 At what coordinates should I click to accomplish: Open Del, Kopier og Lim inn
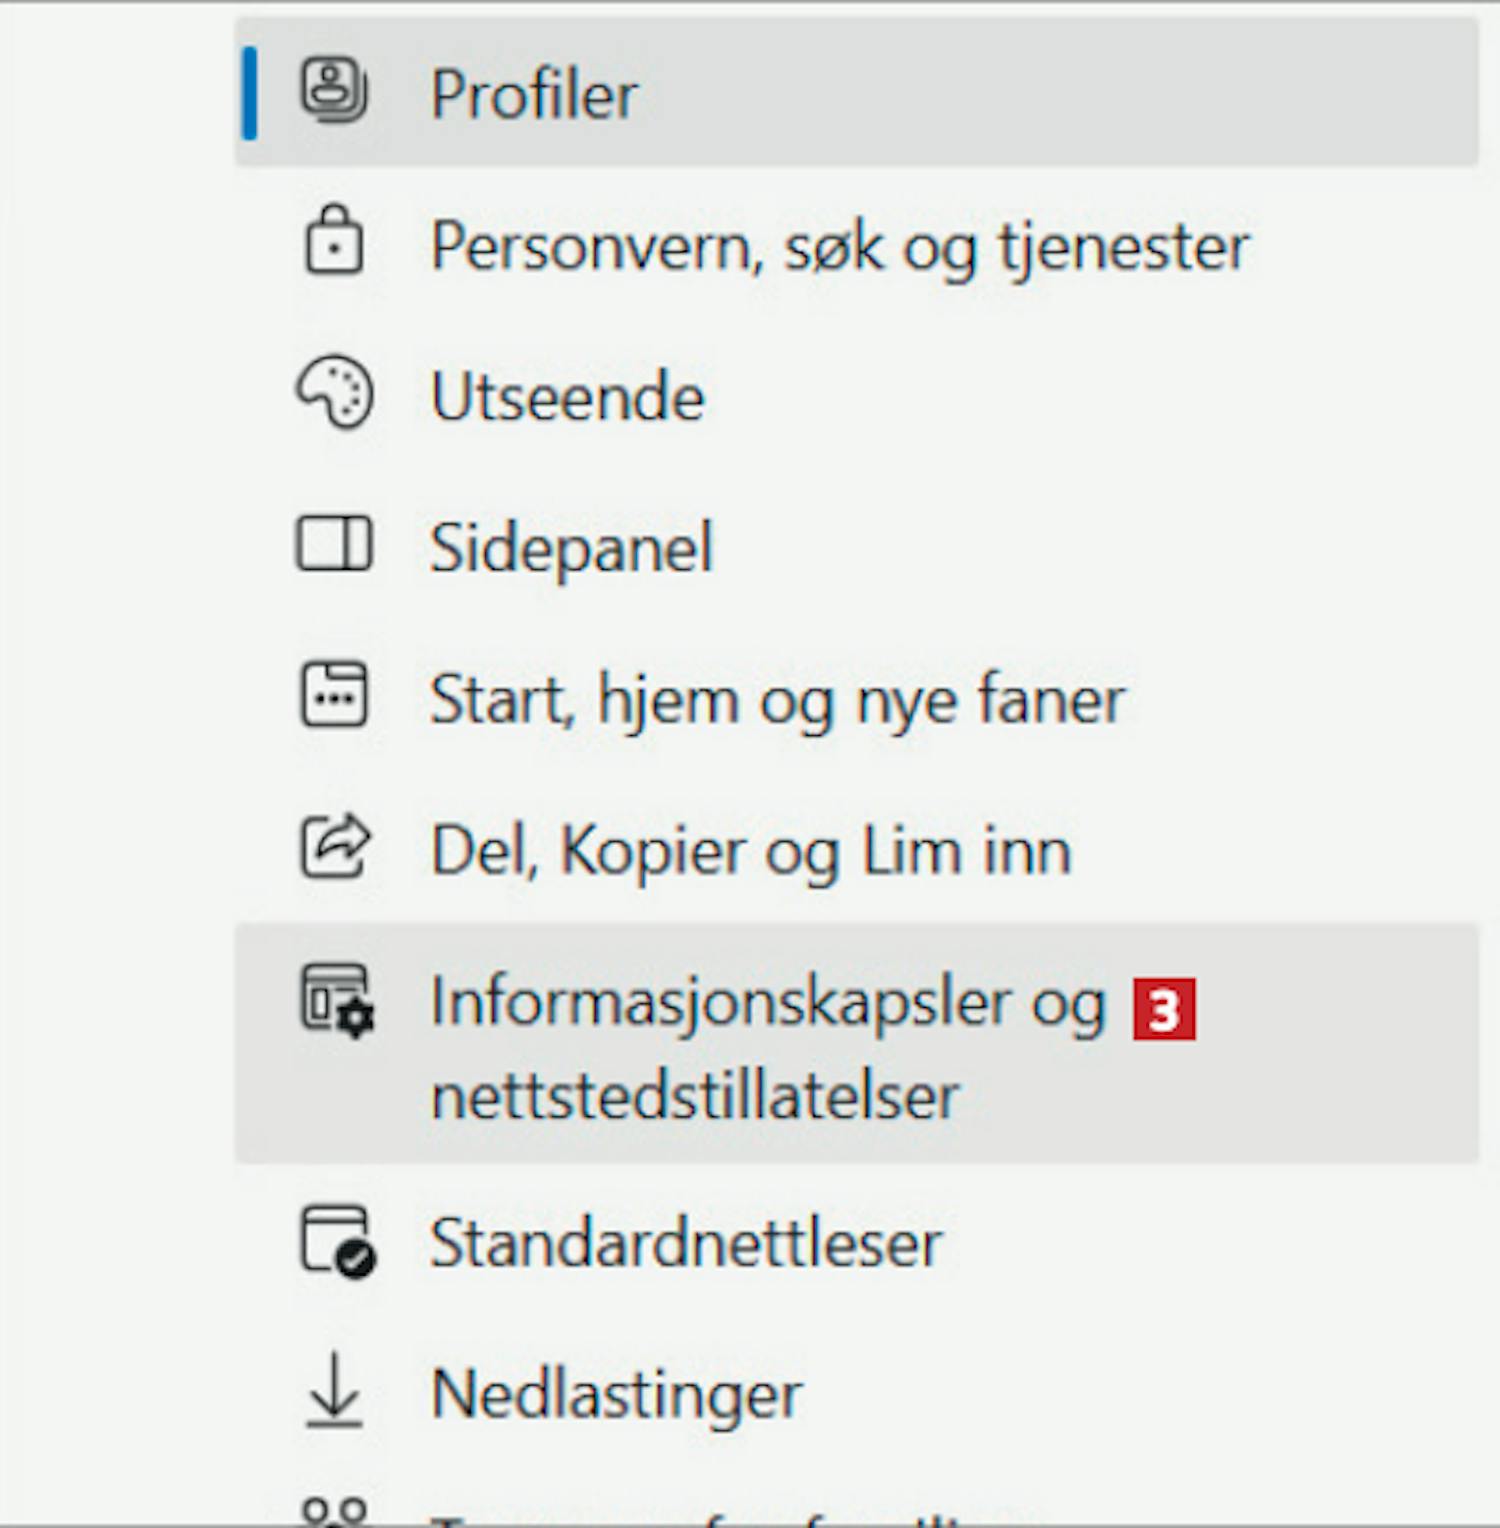pos(750,851)
